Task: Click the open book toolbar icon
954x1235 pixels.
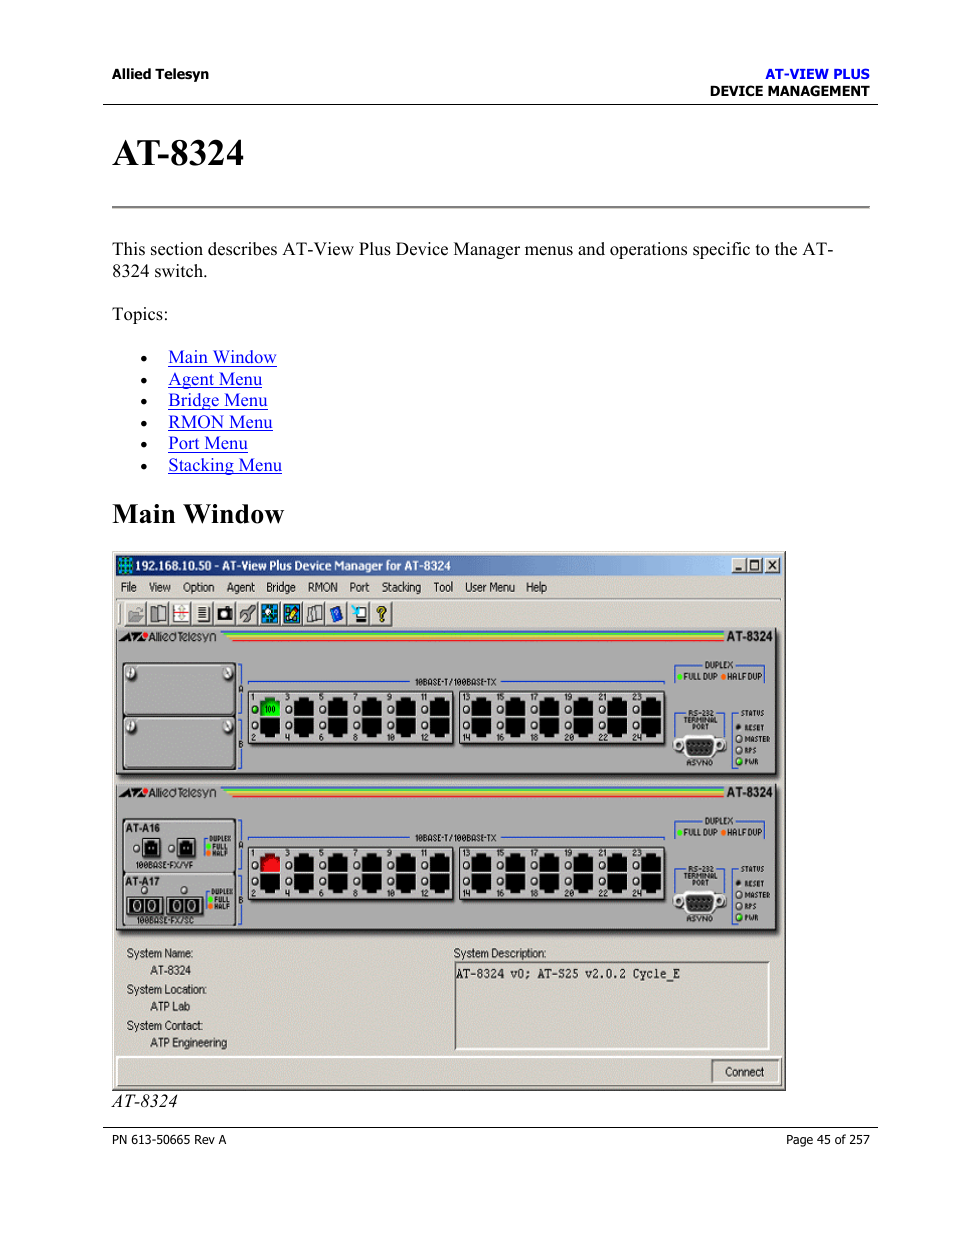Action: pyautogui.click(x=158, y=614)
